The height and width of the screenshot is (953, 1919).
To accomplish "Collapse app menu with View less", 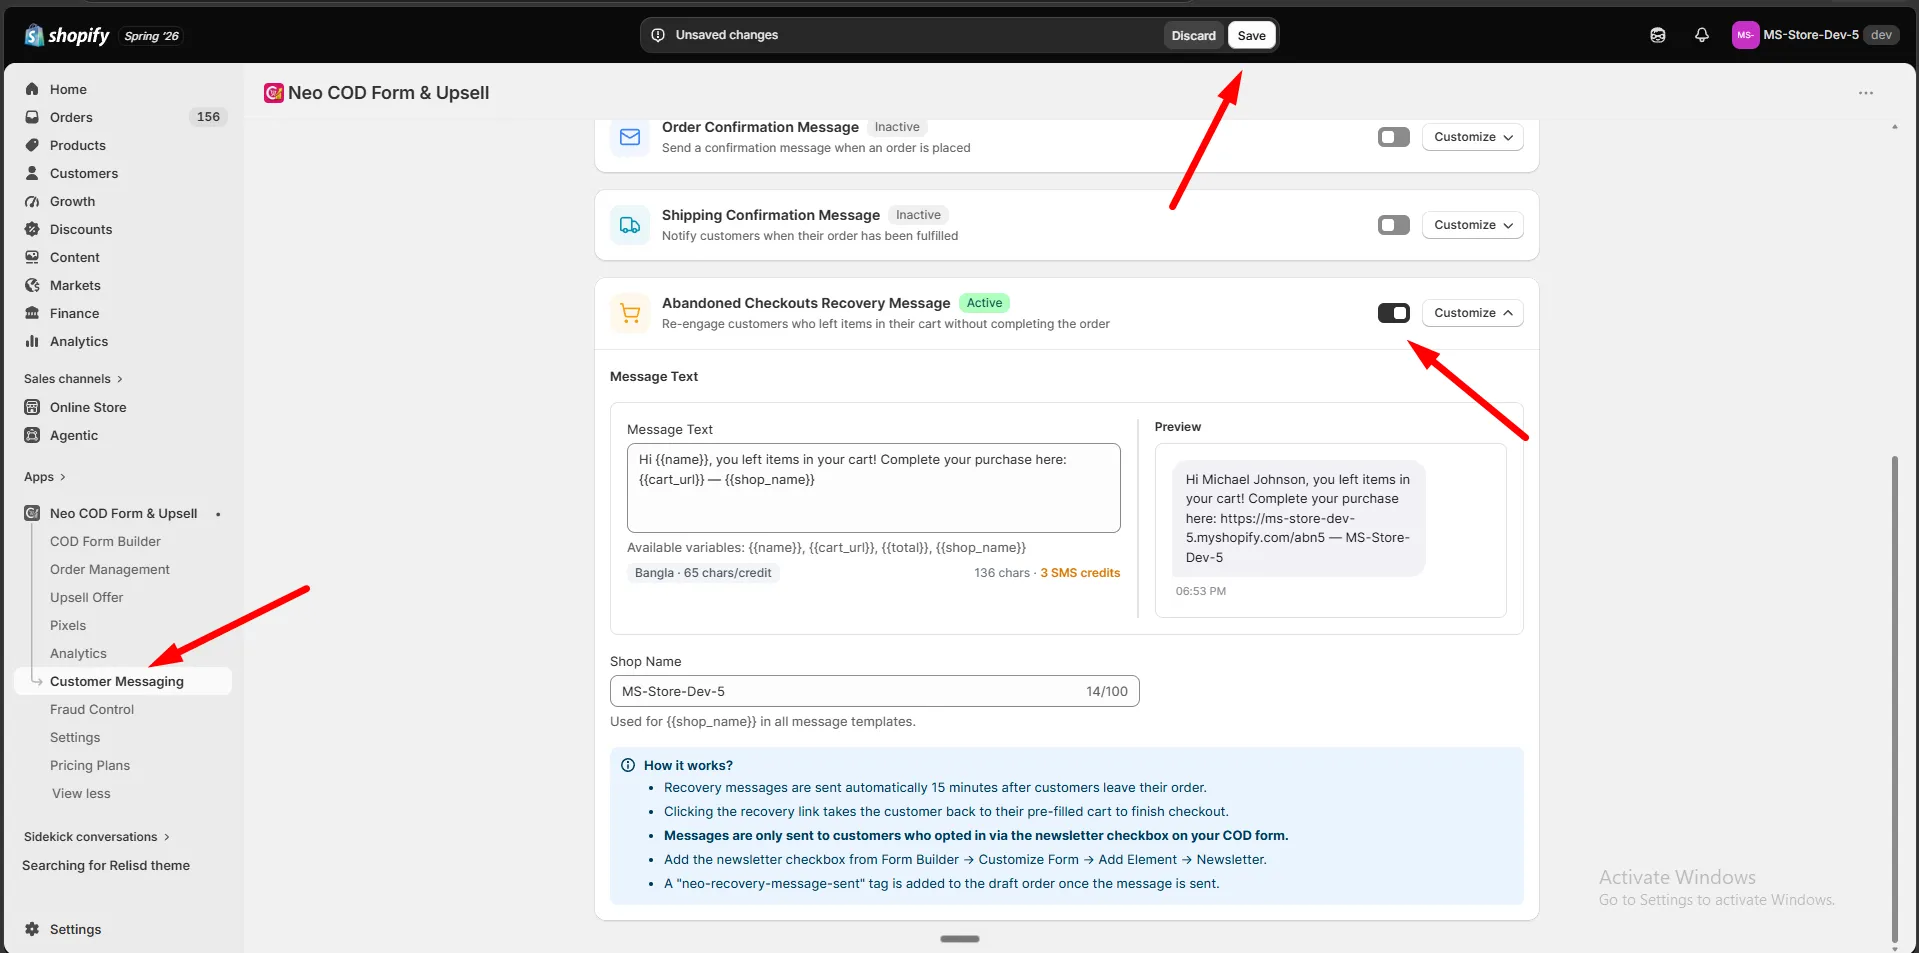I will [x=81, y=793].
